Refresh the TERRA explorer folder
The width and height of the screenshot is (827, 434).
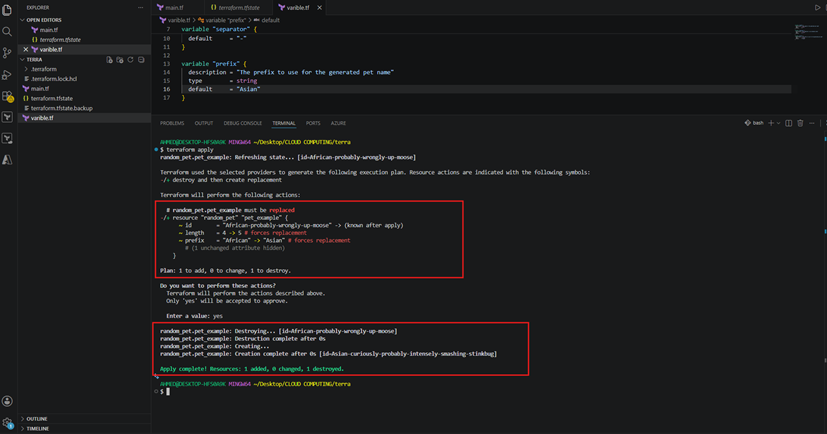tap(130, 60)
